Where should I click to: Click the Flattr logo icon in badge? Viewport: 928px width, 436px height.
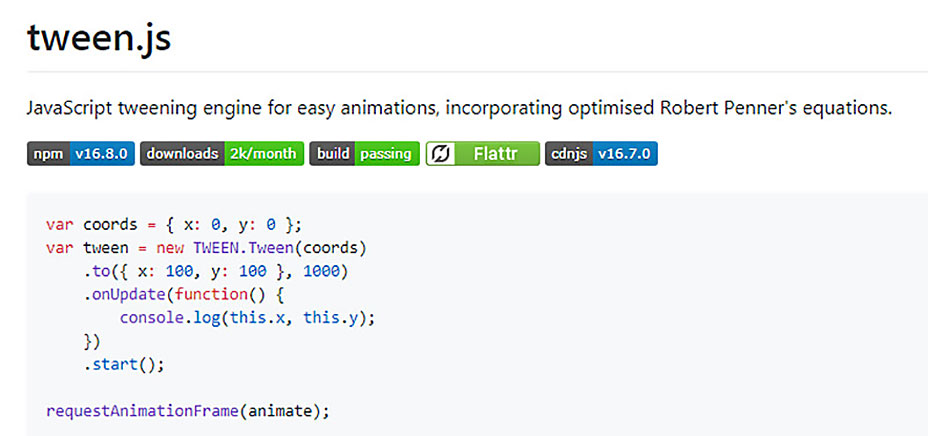441,154
